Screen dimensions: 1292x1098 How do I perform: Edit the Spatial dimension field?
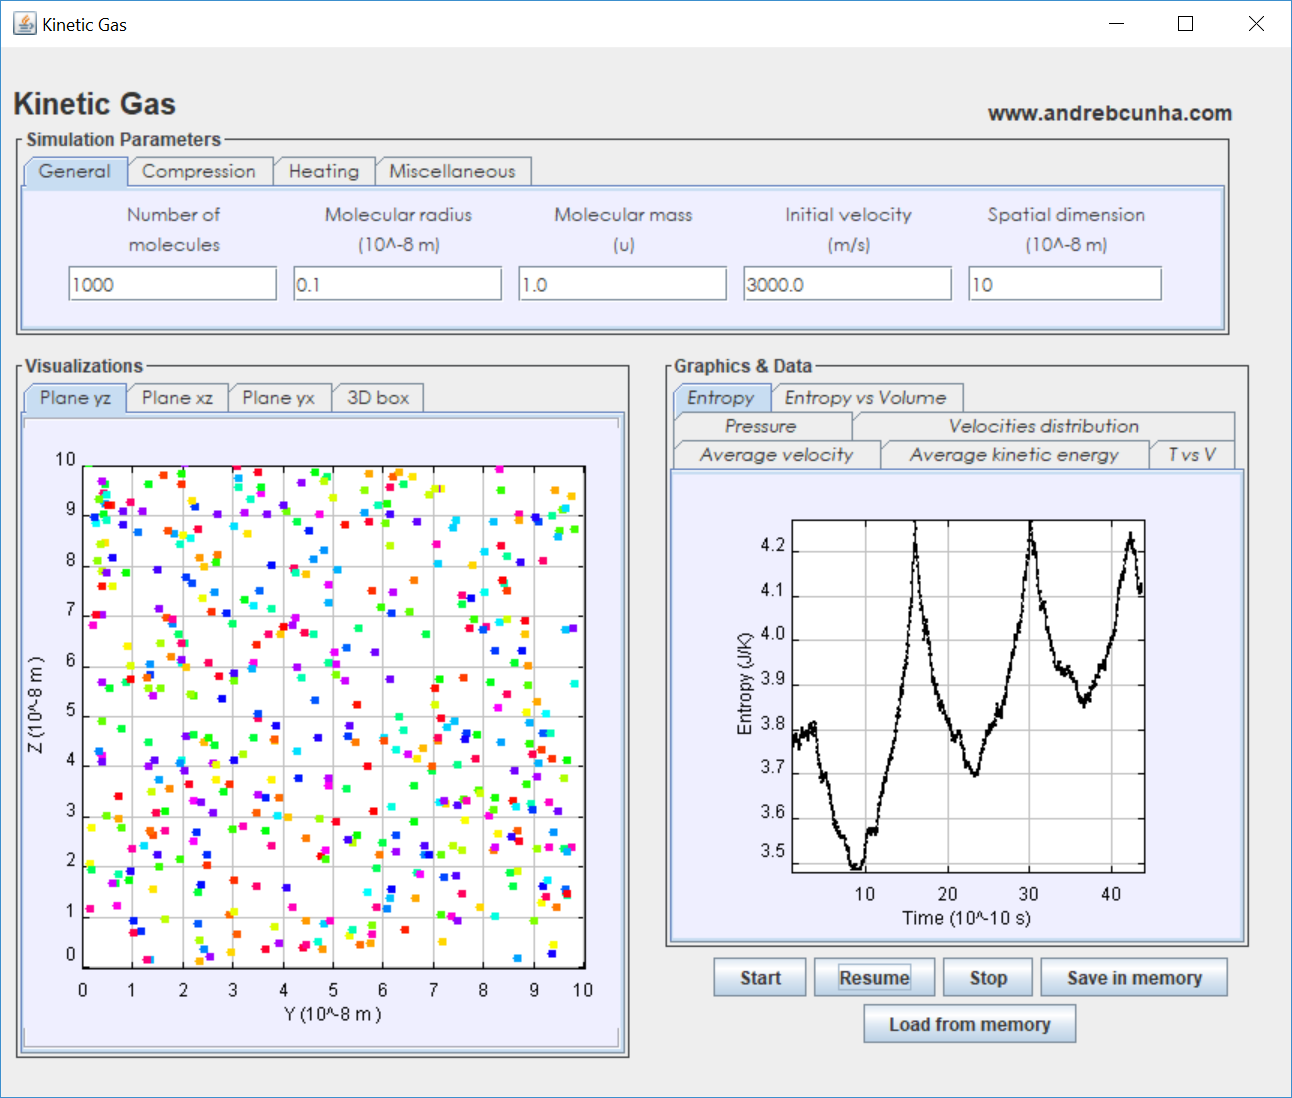point(1065,284)
